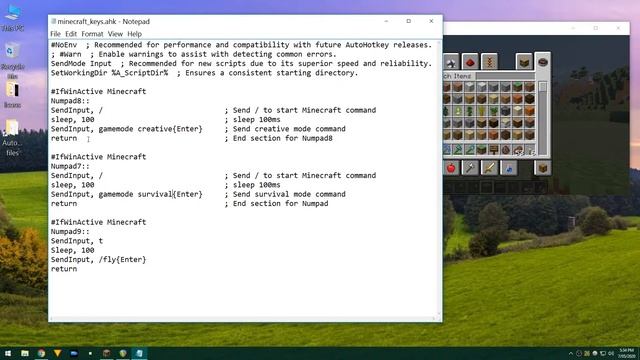The image size is (640, 360).
Task: Click the comment '; End section for Numpad8'
Action: [278, 138]
